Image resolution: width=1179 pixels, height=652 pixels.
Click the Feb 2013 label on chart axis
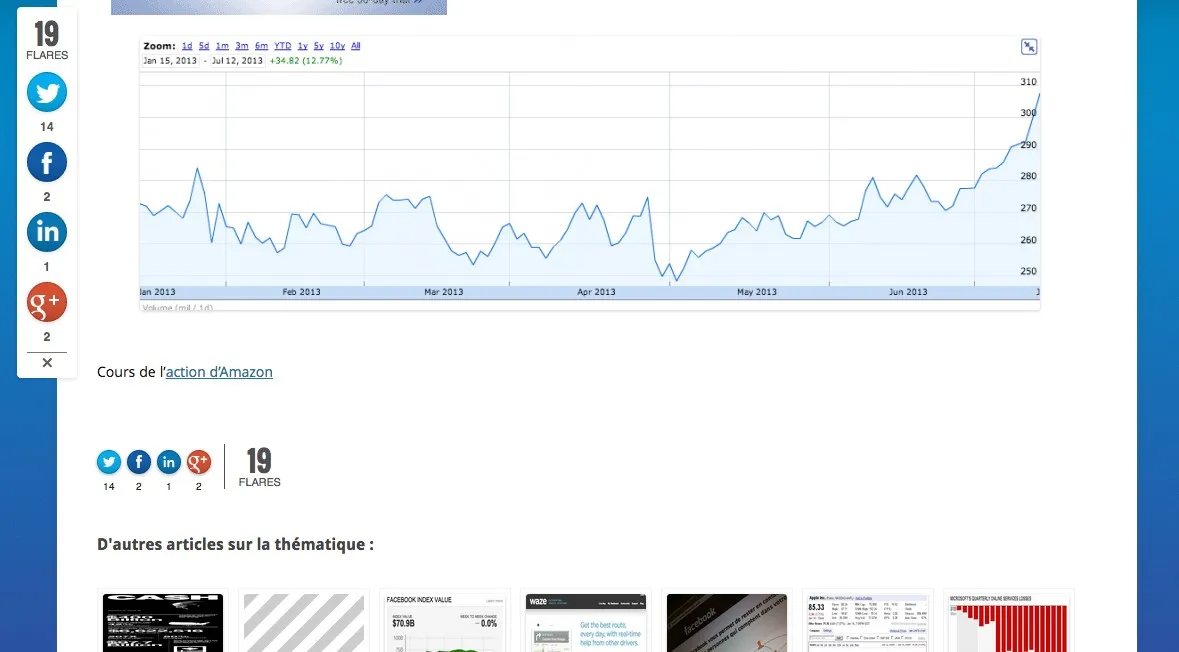coord(302,292)
